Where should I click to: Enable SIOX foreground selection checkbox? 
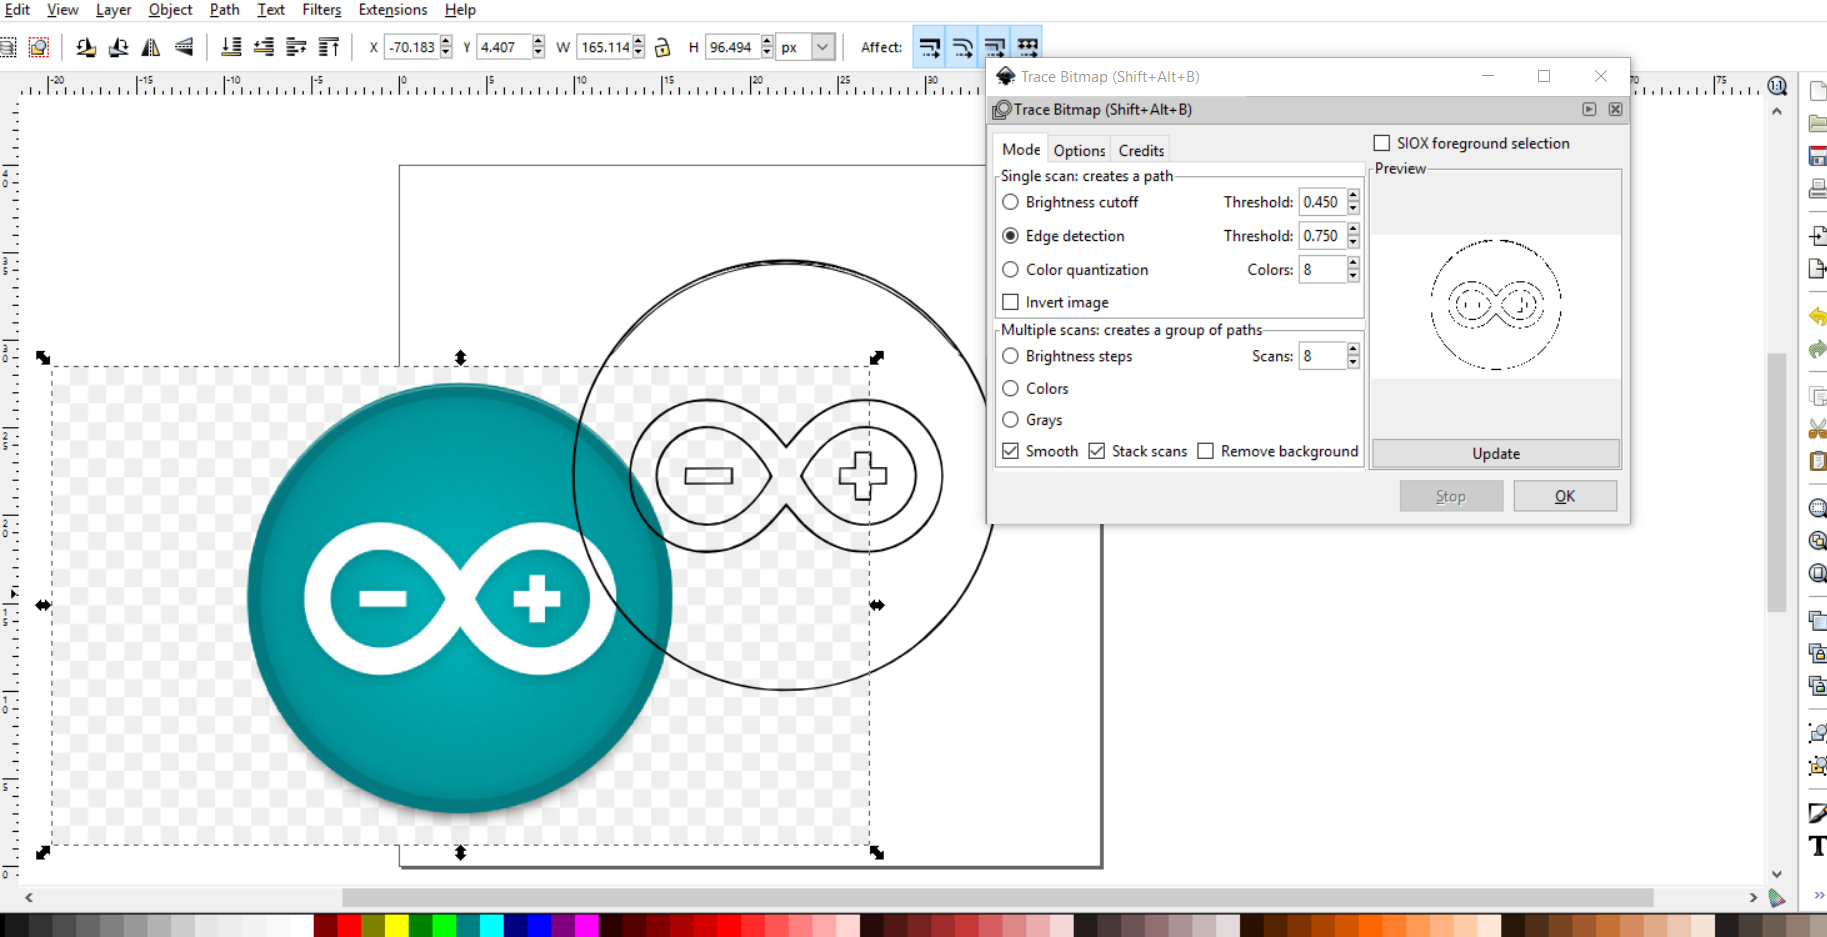[x=1382, y=143]
